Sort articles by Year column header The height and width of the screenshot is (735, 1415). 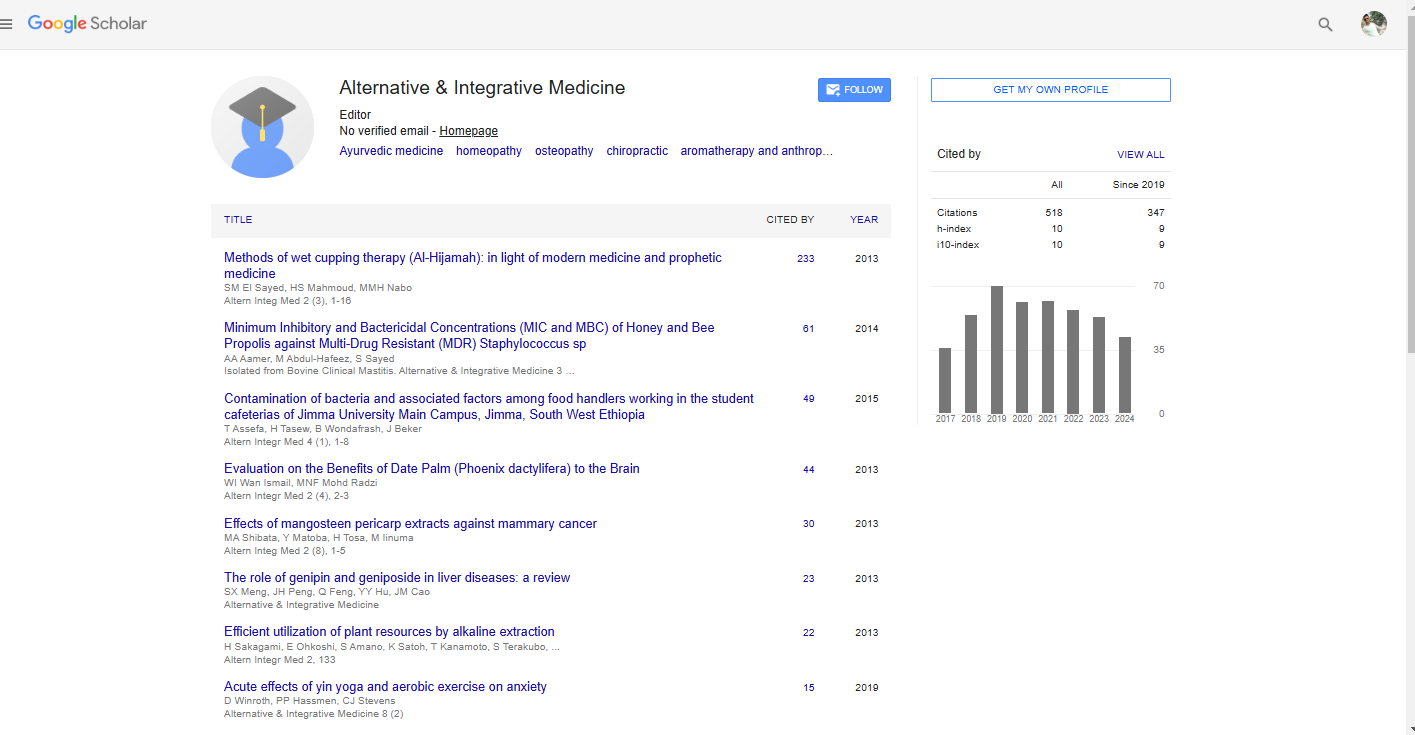click(x=864, y=220)
